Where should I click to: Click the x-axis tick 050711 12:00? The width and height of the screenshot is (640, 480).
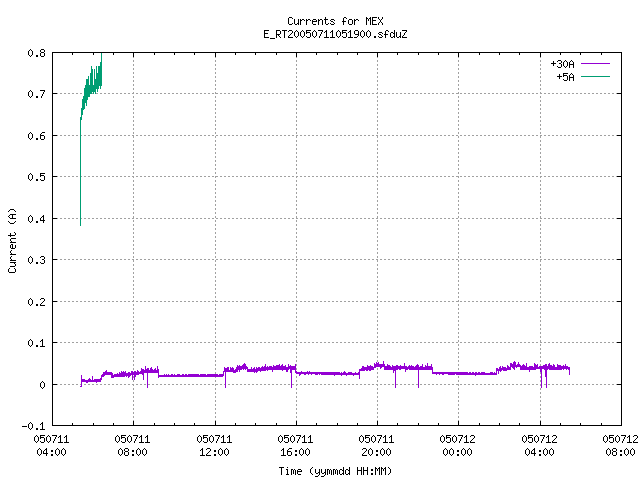click(x=214, y=446)
